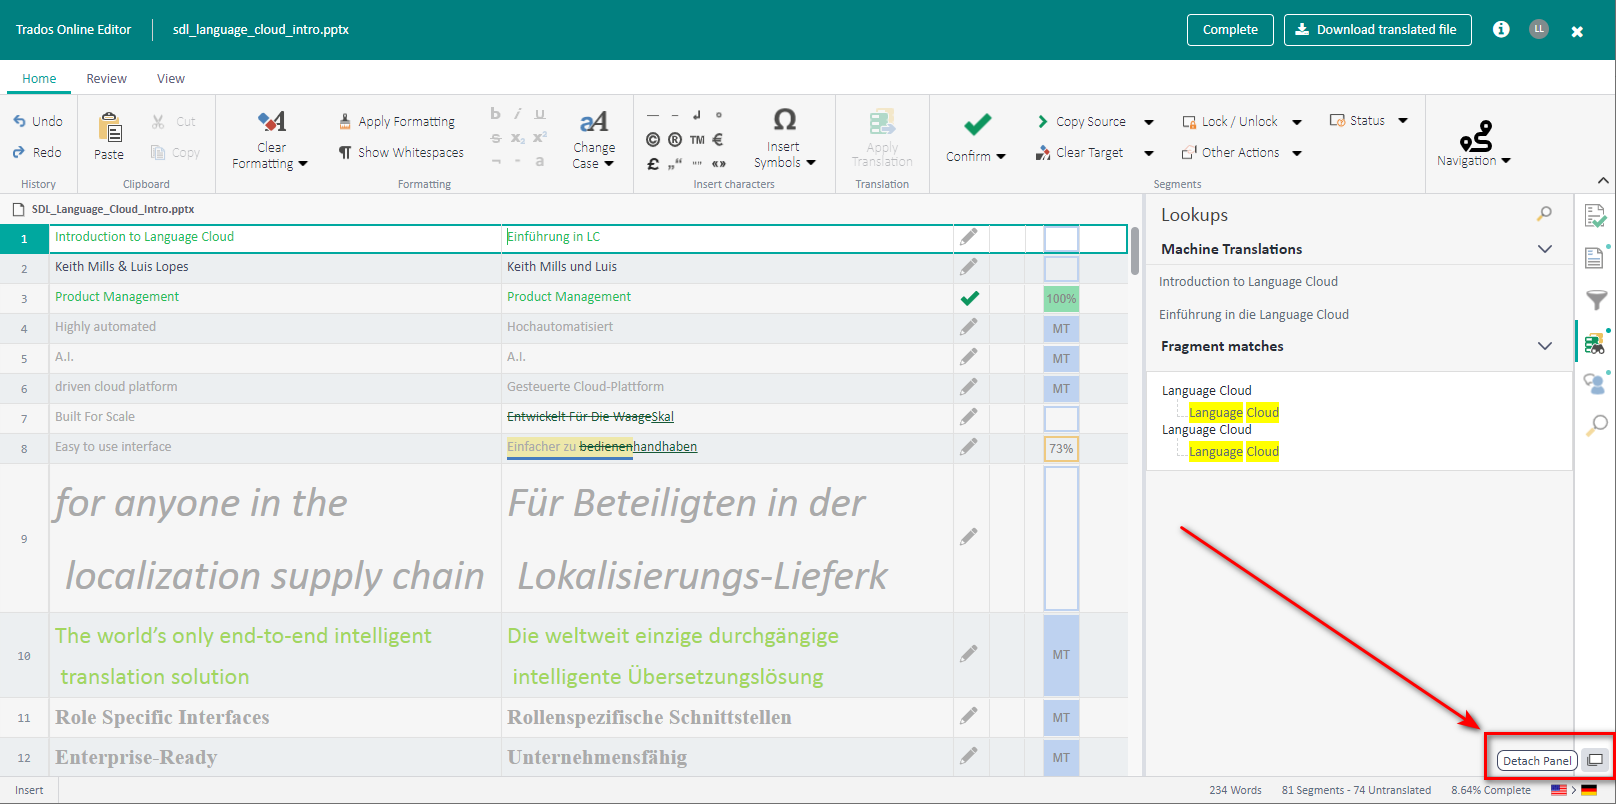This screenshot has height=804, width=1616.
Task: Collapse the ribbon with the chevron
Action: pyautogui.click(x=1603, y=181)
